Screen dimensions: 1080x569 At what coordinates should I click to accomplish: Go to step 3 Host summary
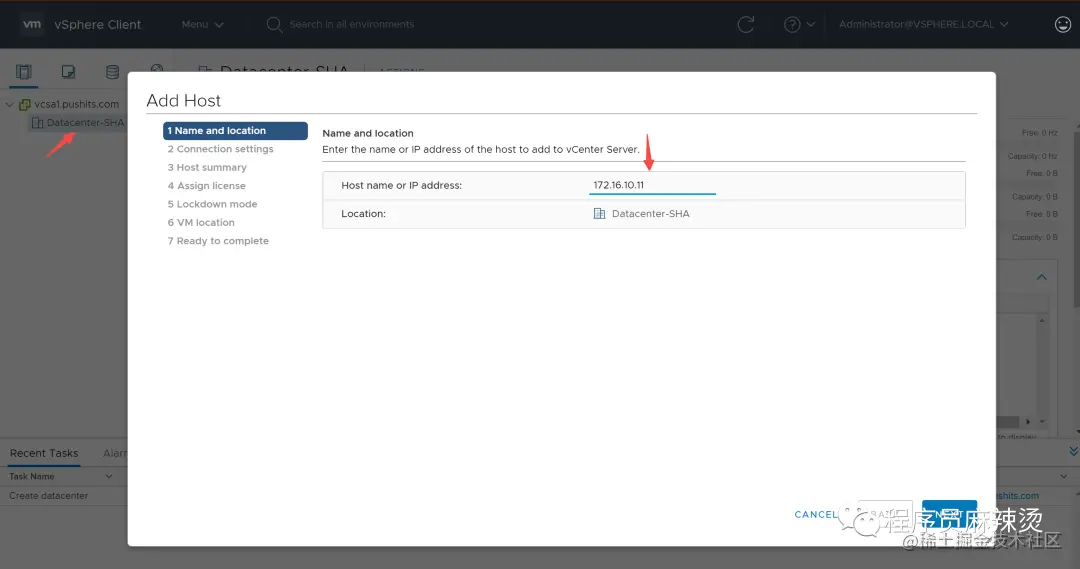(x=207, y=167)
